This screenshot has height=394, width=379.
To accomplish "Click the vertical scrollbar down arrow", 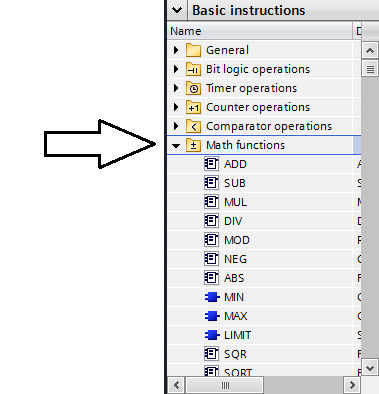I will 370,368.
